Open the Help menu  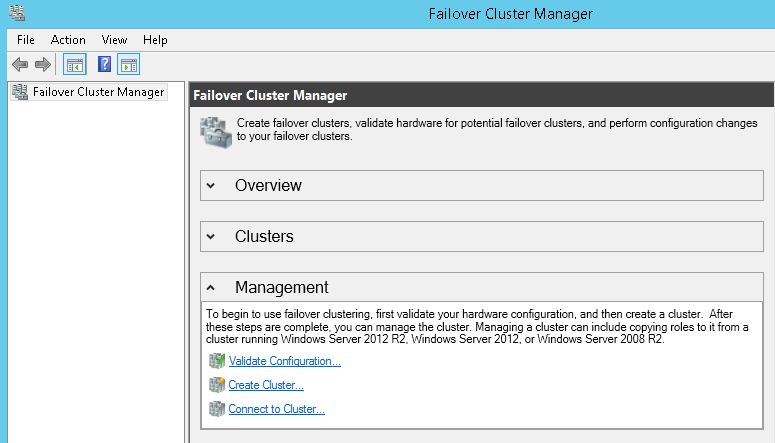(155, 40)
